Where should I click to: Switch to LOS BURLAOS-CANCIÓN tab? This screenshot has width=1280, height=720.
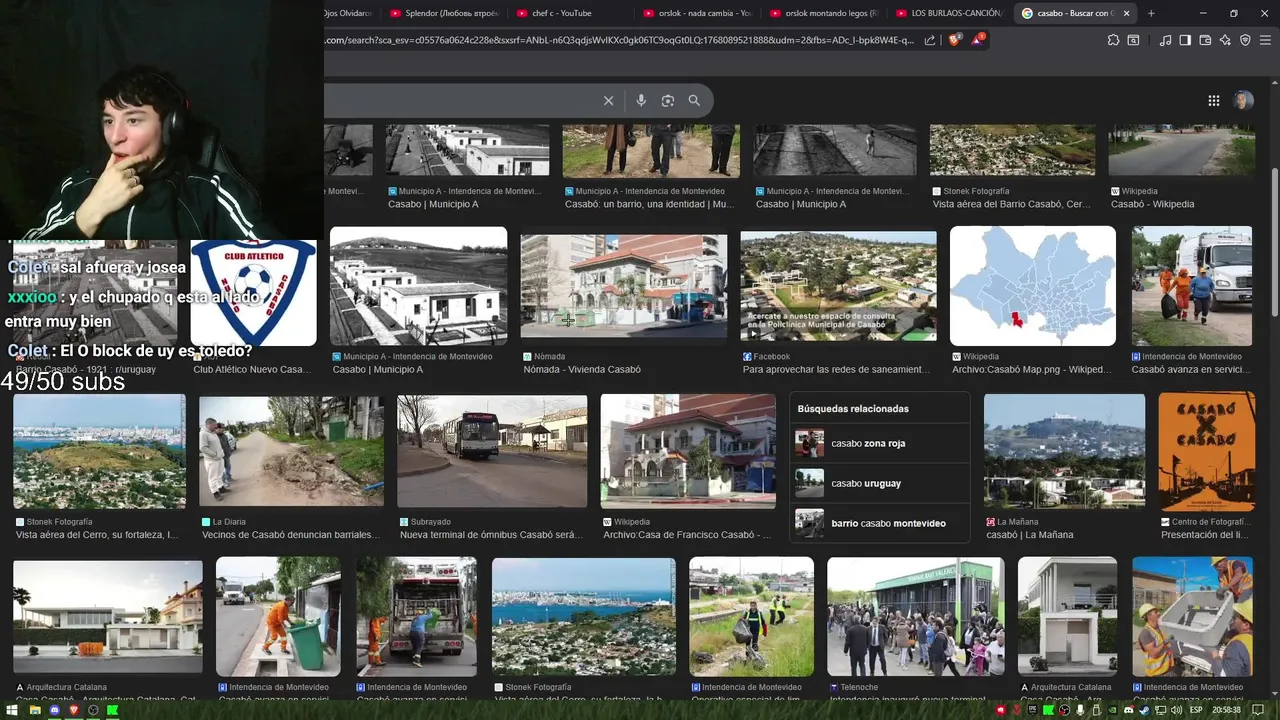(x=950, y=13)
